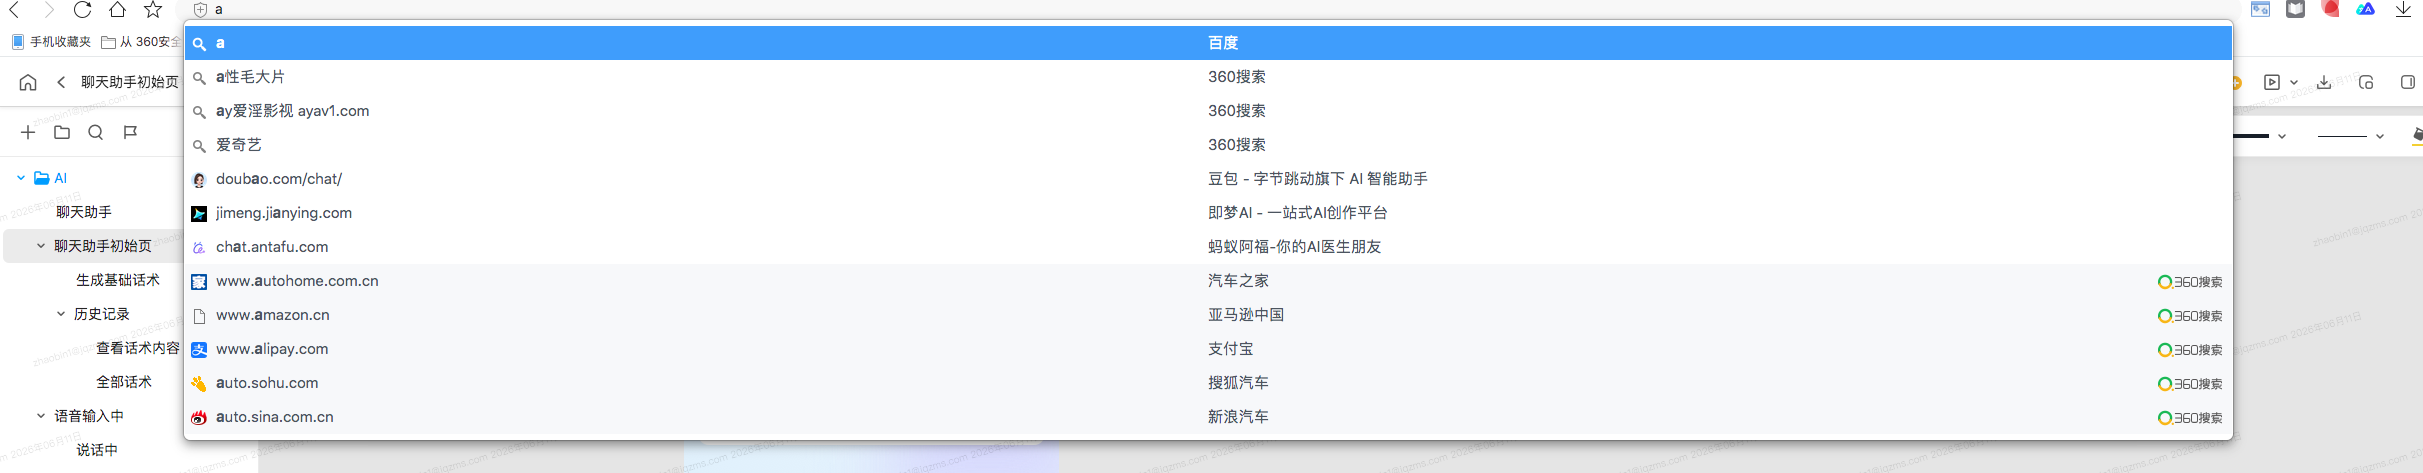2423x473 pixels.
Task: Click the Alipay favicon in suggestions
Action: click(x=199, y=350)
